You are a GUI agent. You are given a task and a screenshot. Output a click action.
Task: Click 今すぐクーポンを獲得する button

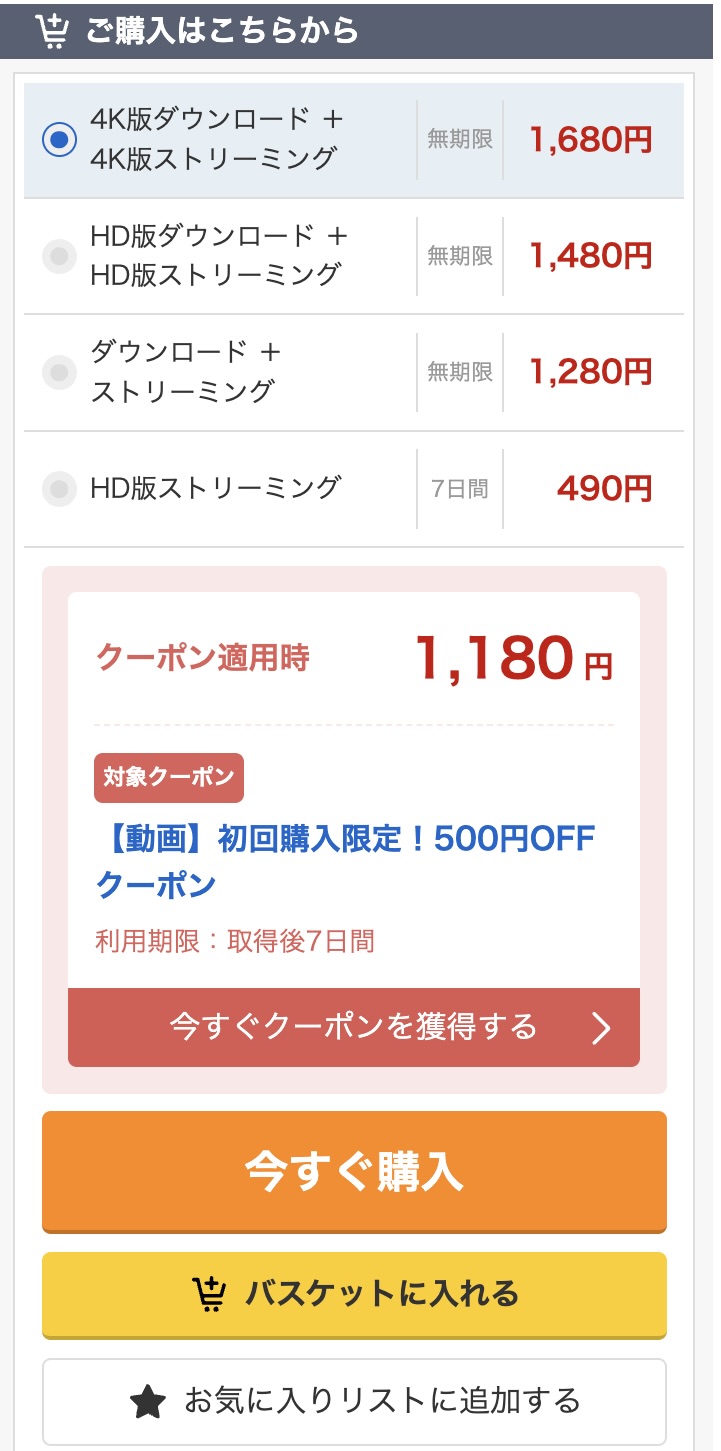pos(354,1028)
